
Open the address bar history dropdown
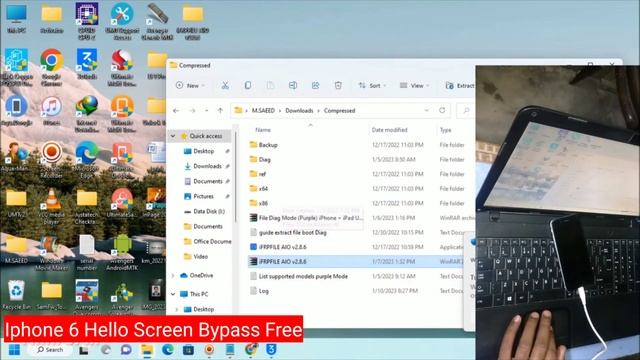(427, 111)
